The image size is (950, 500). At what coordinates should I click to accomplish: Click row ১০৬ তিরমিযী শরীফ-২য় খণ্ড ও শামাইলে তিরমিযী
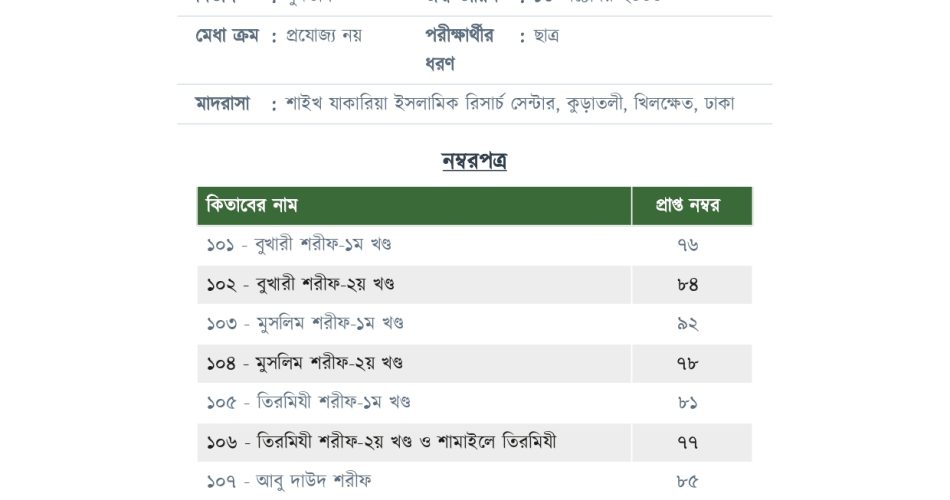click(x=474, y=442)
